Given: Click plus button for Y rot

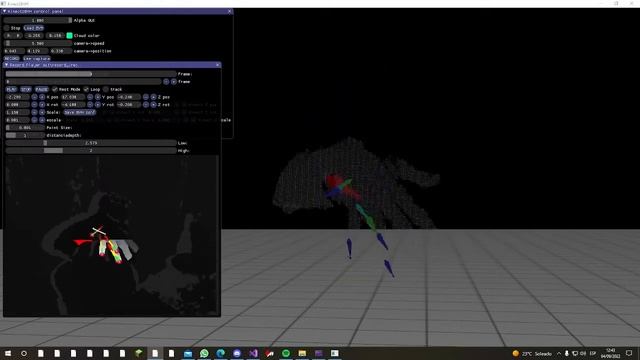Looking at the screenshot, I should (x=98, y=104).
